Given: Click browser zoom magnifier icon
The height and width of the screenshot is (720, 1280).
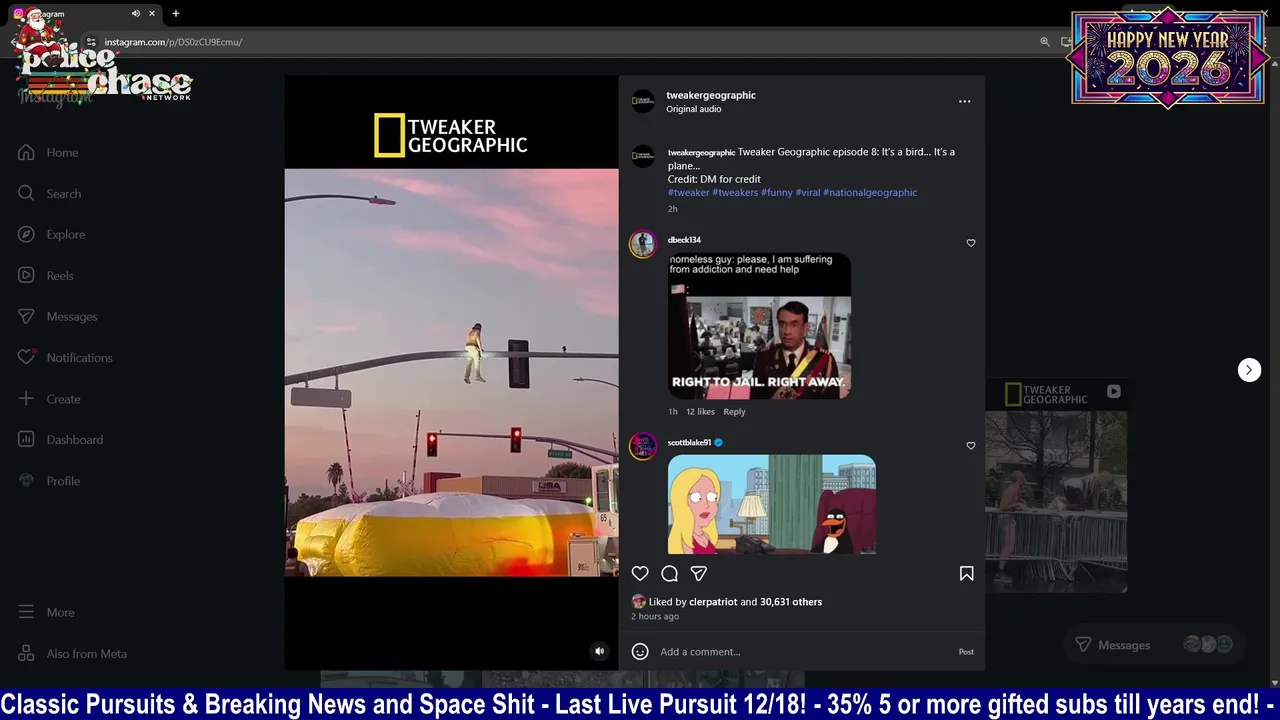Looking at the screenshot, I should tap(1045, 42).
